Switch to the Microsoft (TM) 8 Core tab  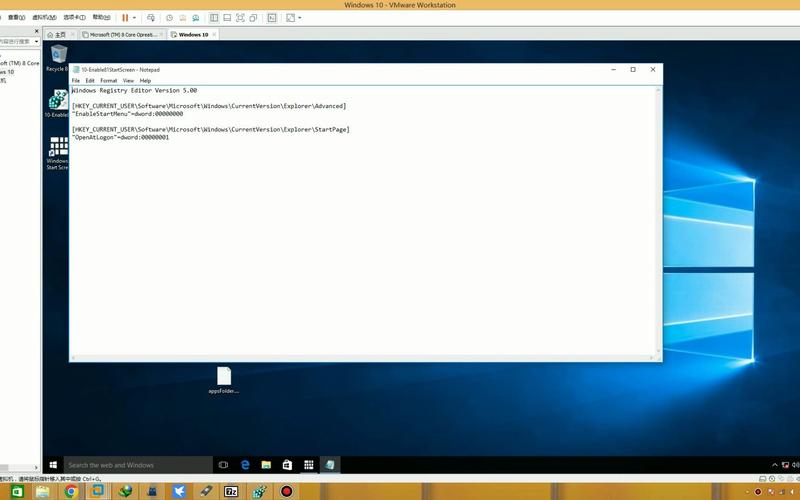coord(123,34)
